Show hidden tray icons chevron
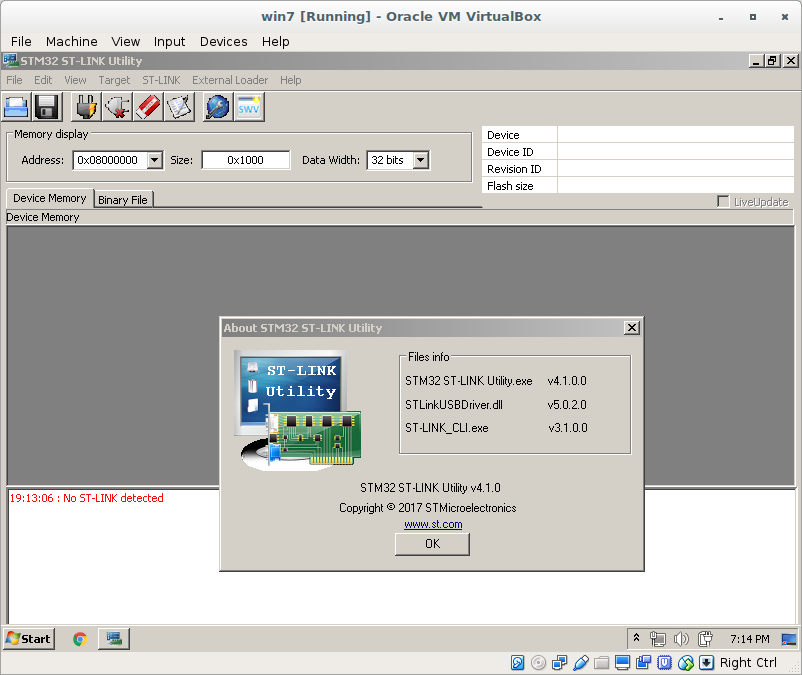The width and height of the screenshot is (802, 675). point(636,638)
